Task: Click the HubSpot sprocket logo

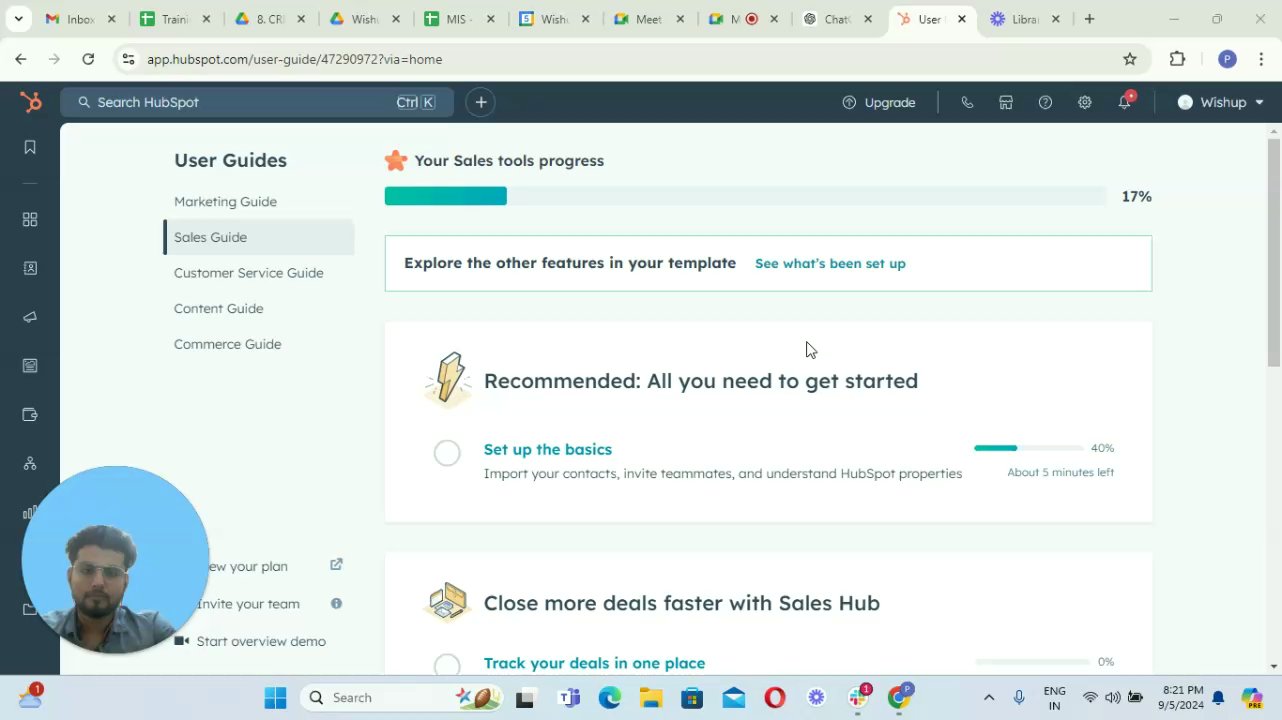Action: [x=31, y=102]
